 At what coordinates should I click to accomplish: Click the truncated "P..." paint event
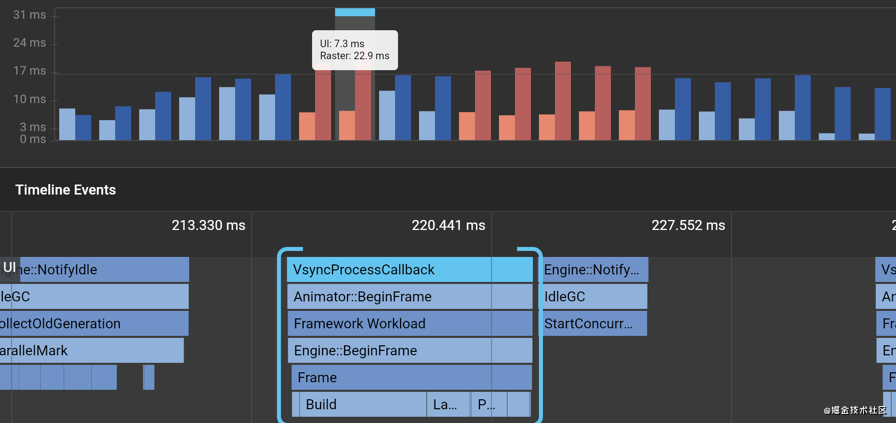coord(487,405)
